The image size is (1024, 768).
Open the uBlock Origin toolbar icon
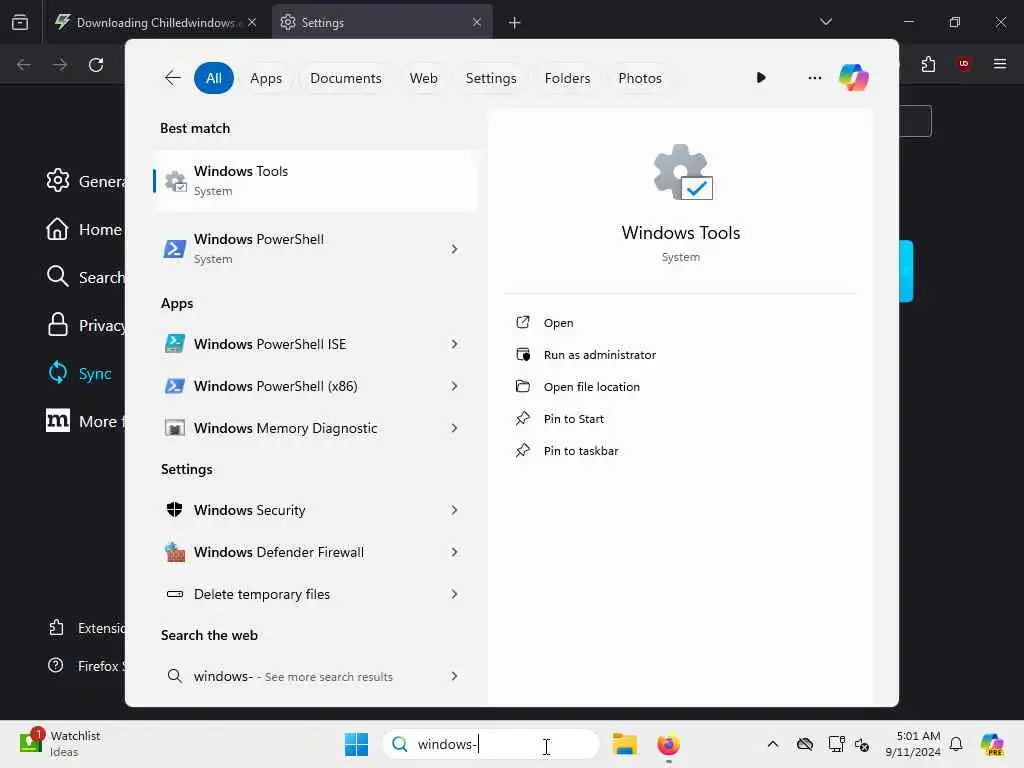click(964, 64)
